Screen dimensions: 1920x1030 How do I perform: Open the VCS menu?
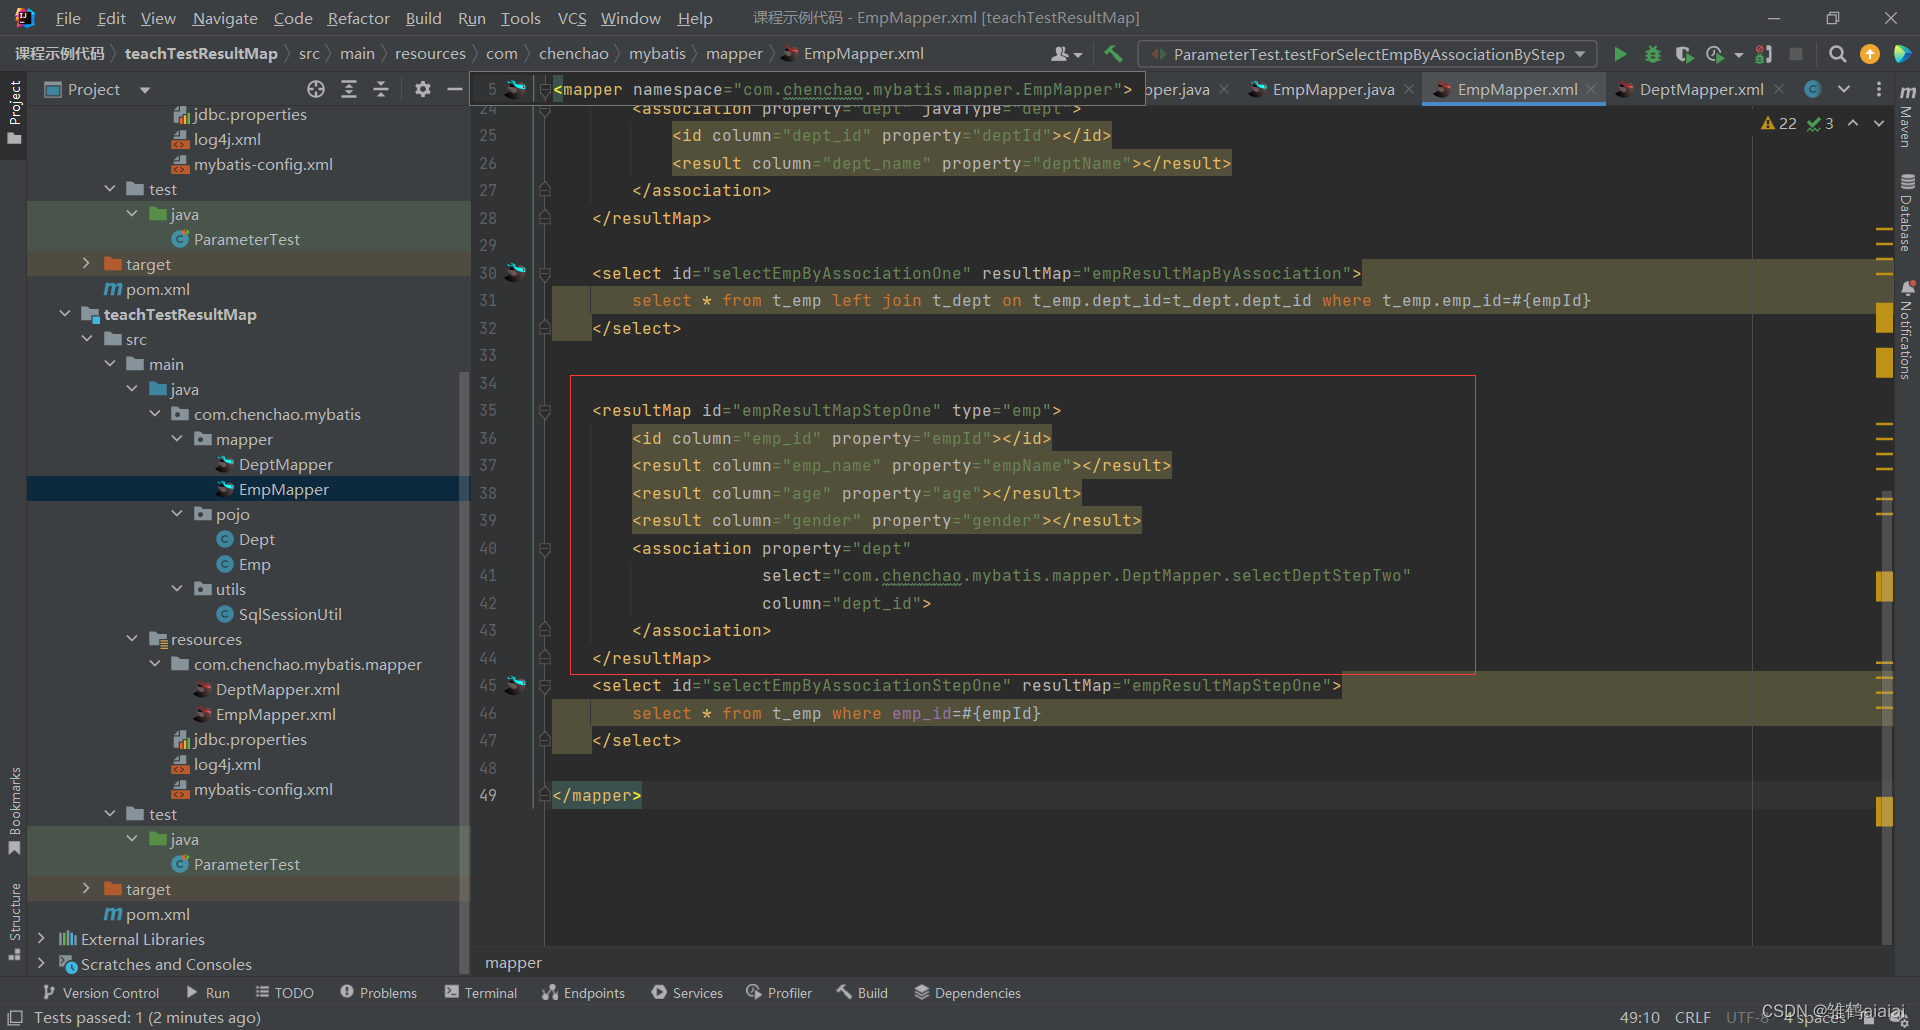click(572, 18)
